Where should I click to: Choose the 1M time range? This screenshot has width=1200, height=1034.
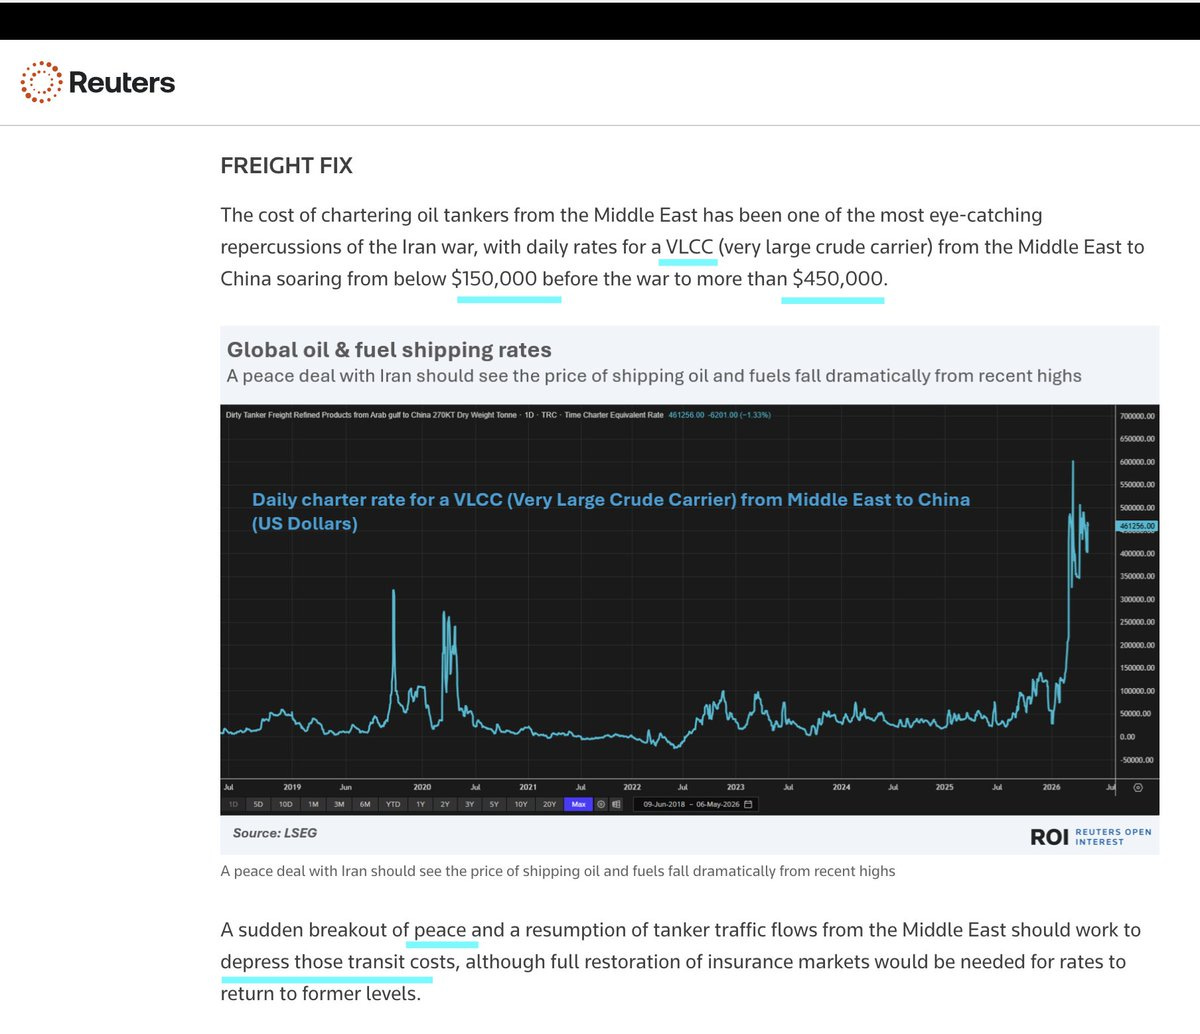[x=313, y=804]
